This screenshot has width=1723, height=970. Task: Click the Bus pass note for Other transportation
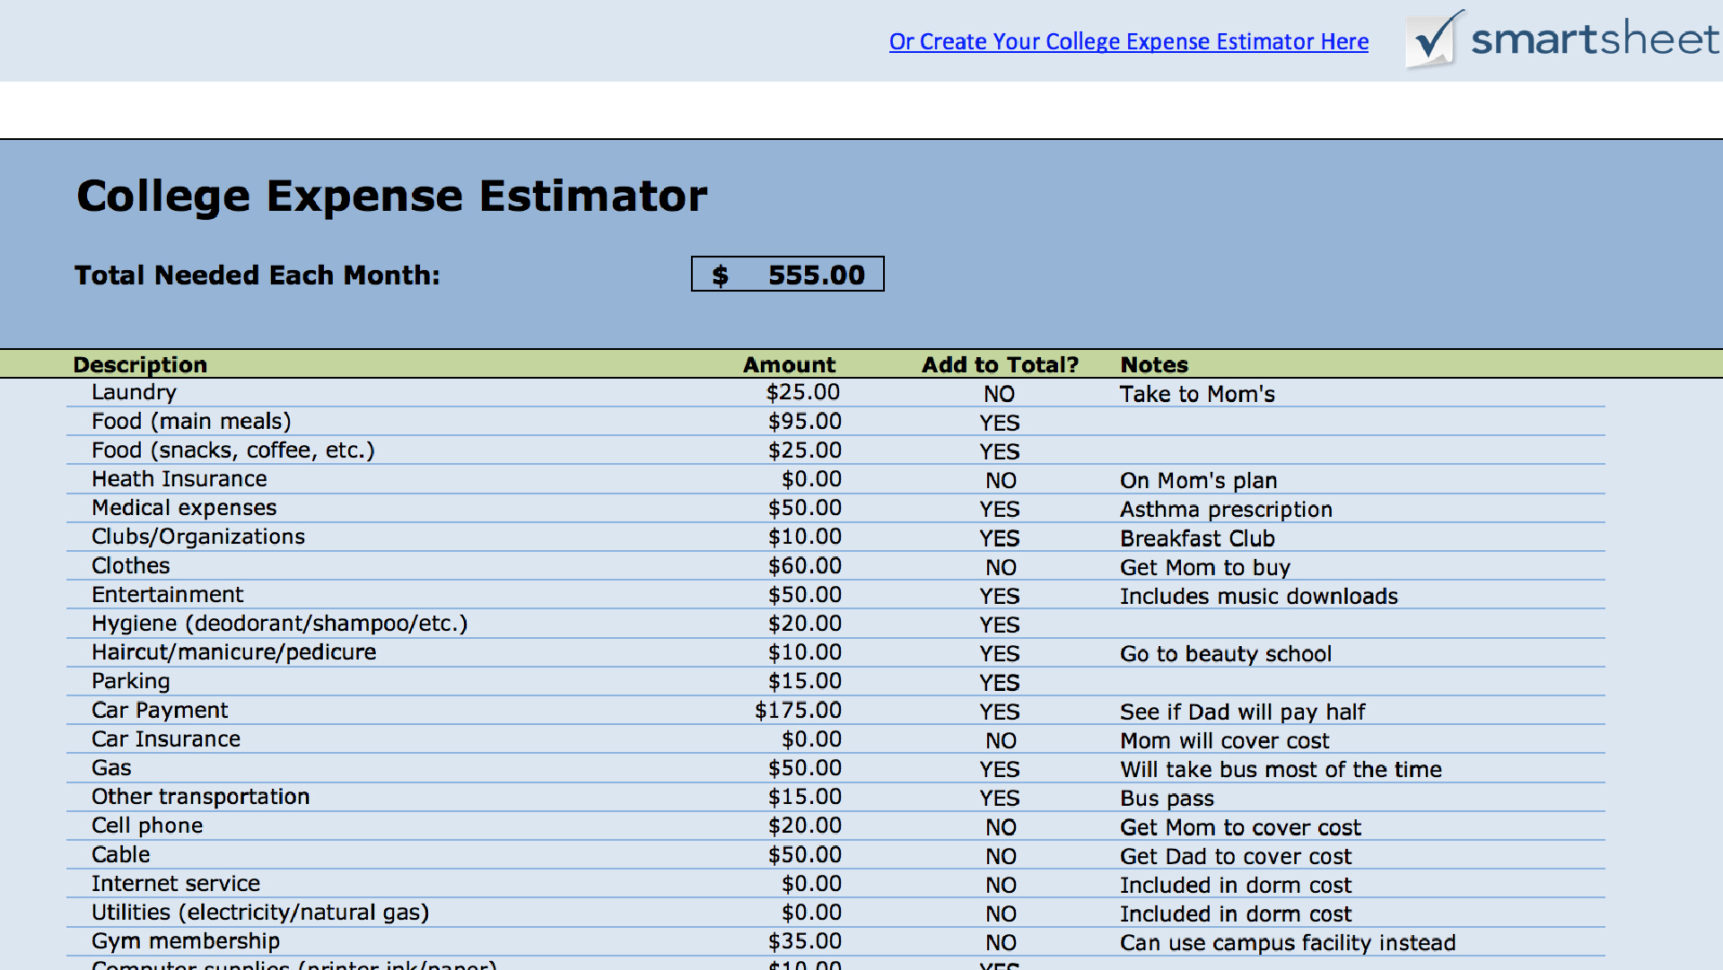tap(1166, 798)
